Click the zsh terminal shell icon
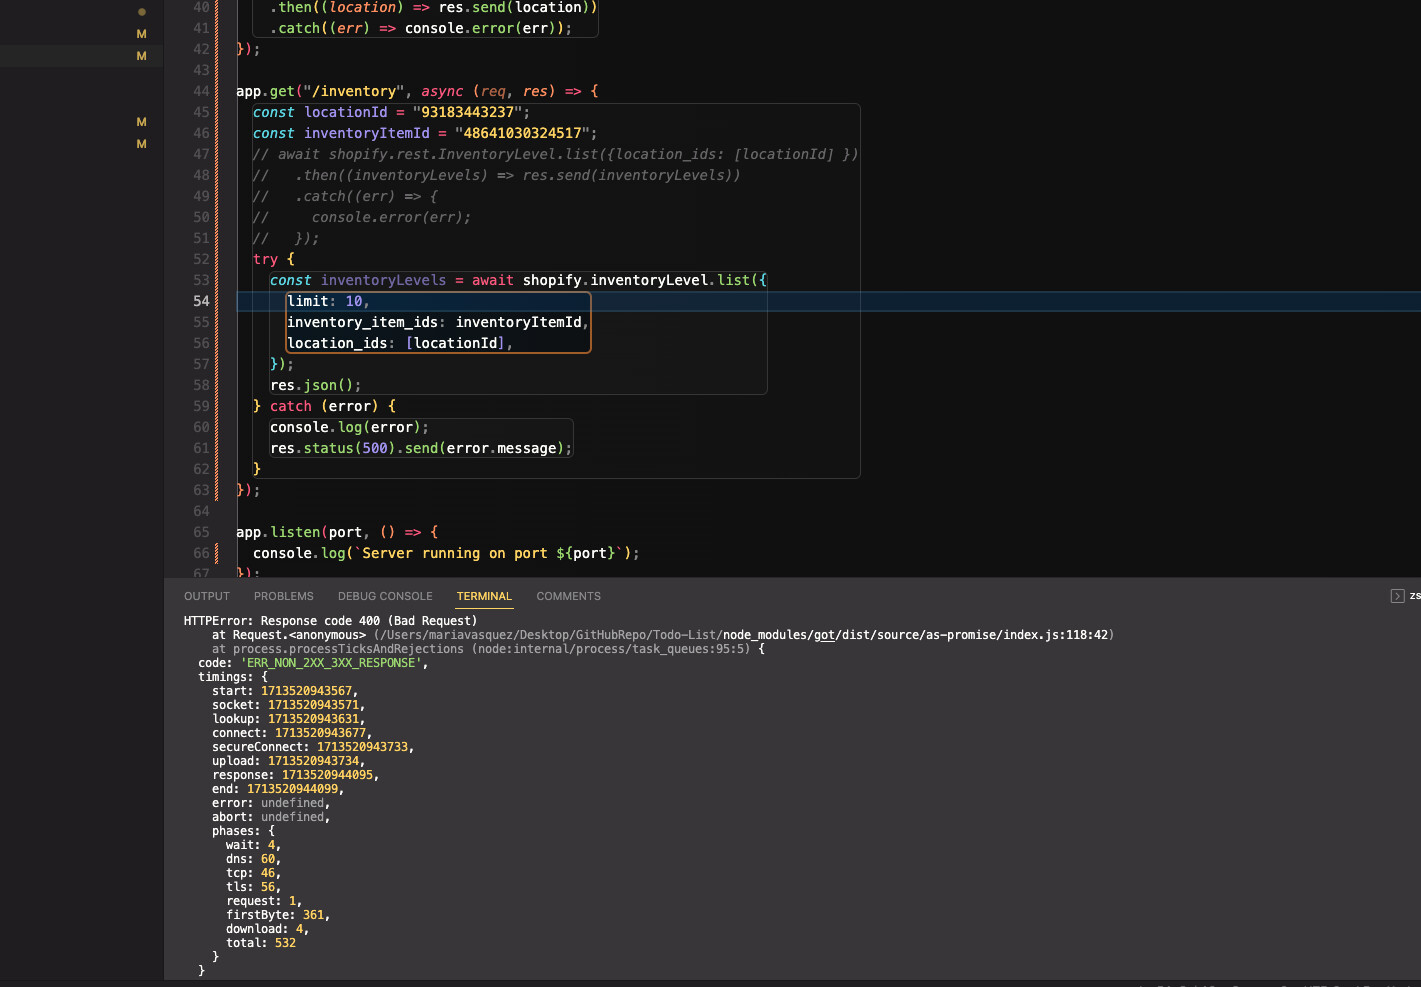 (1397, 596)
